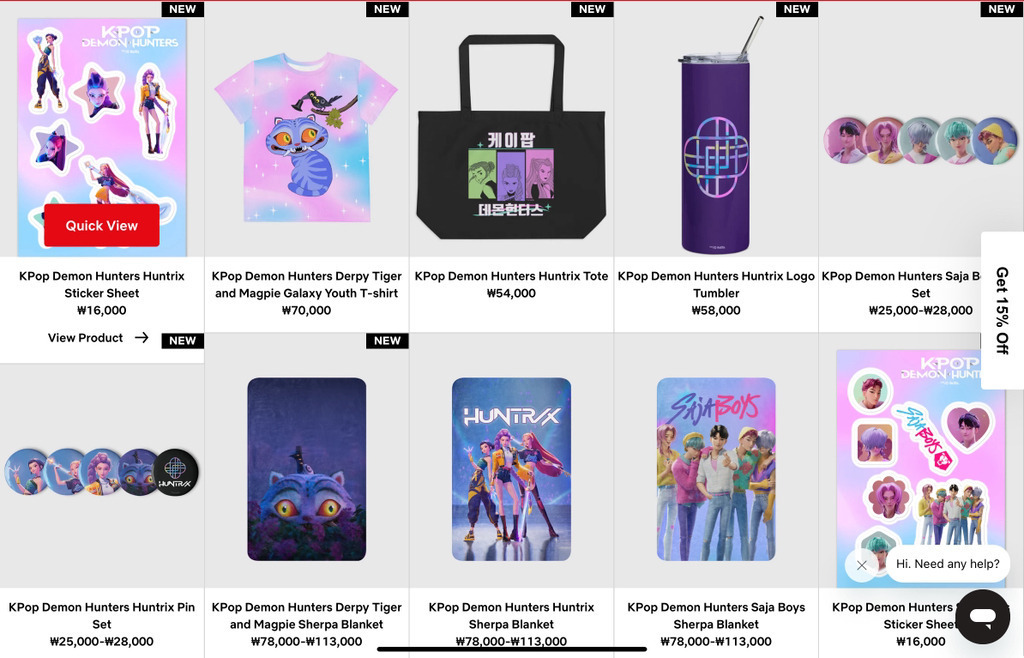Select the purple Huntrix Logo Tumbler image
The height and width of the screenshot is (658, 1024).
pyautogui.click(x=716, y=136)
